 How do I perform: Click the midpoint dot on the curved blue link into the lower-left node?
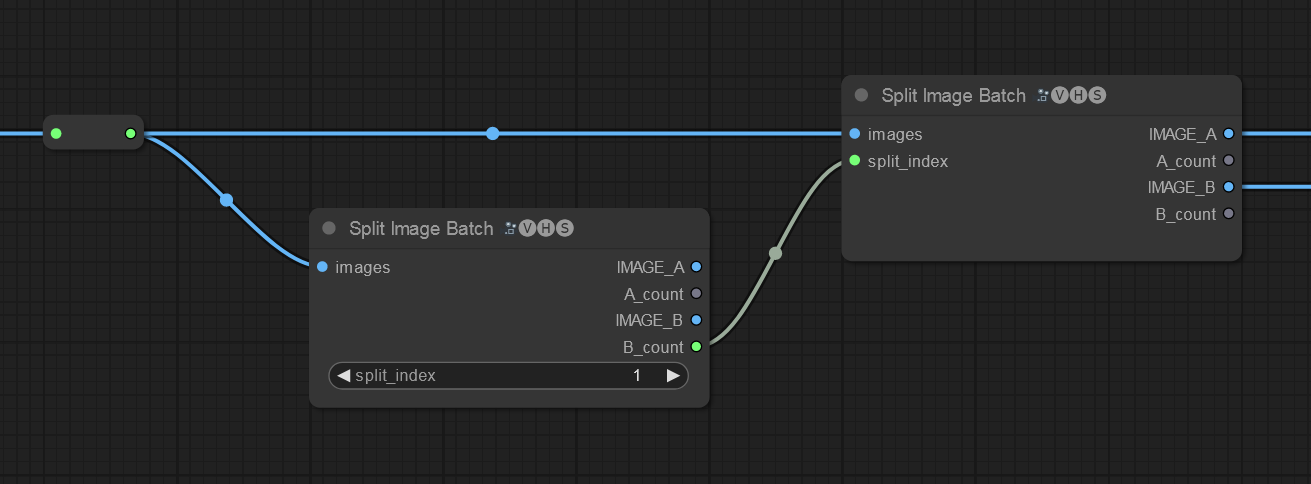tap(226, 200)
